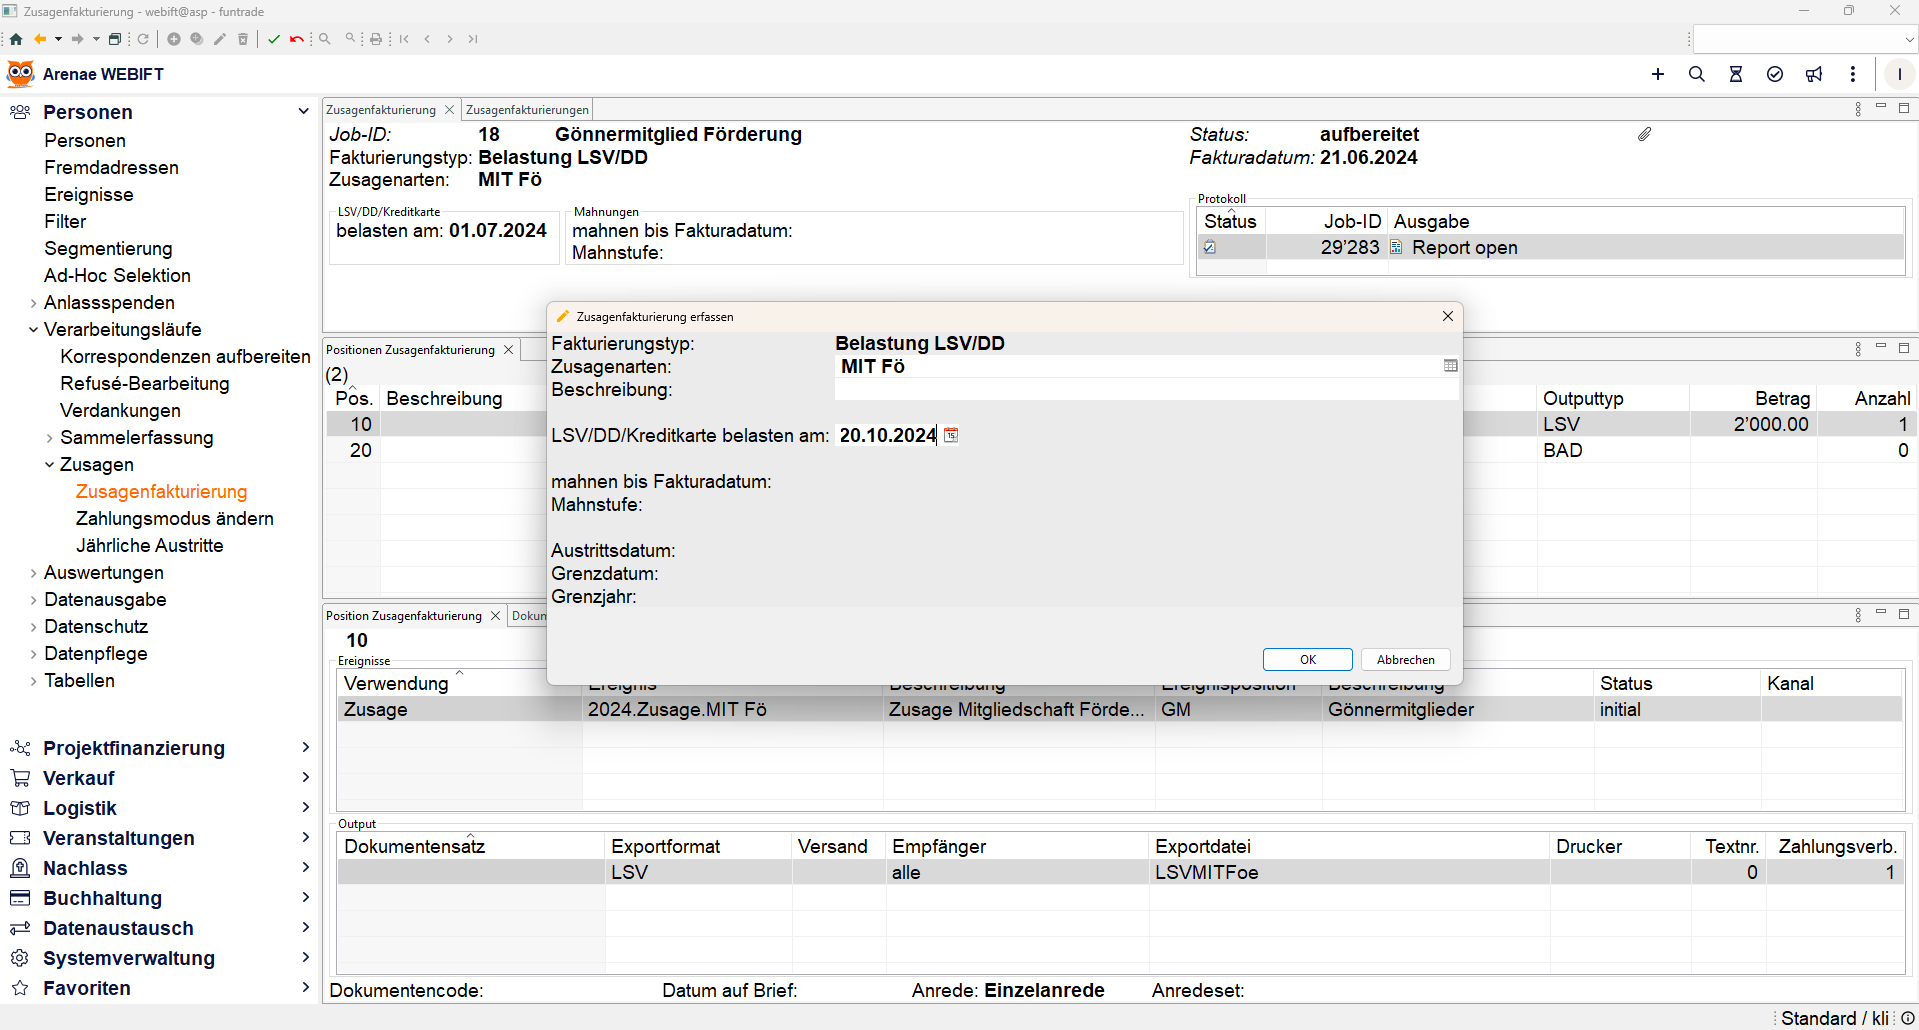The height and width of the screenshot is (1030, 1919).
Task: Click the Beschreibung input field in dialog
Action: point(1145,390)
